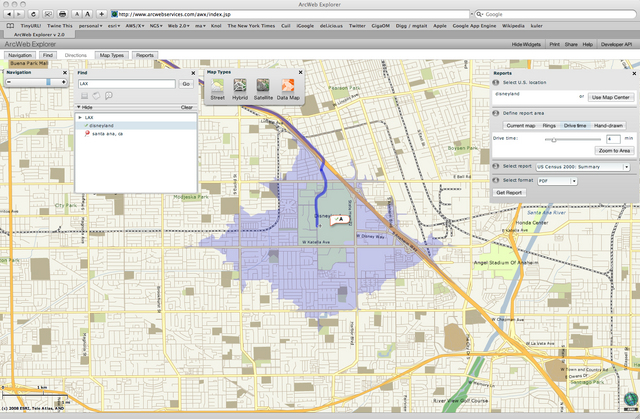Click Share in the ArcWeb header
640x419 pixels.
coord(571,44)
